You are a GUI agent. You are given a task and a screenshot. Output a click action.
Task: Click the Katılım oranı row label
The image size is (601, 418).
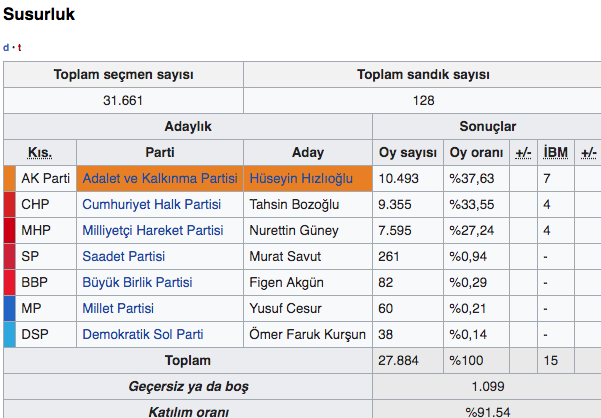click(x=188, y=412)
